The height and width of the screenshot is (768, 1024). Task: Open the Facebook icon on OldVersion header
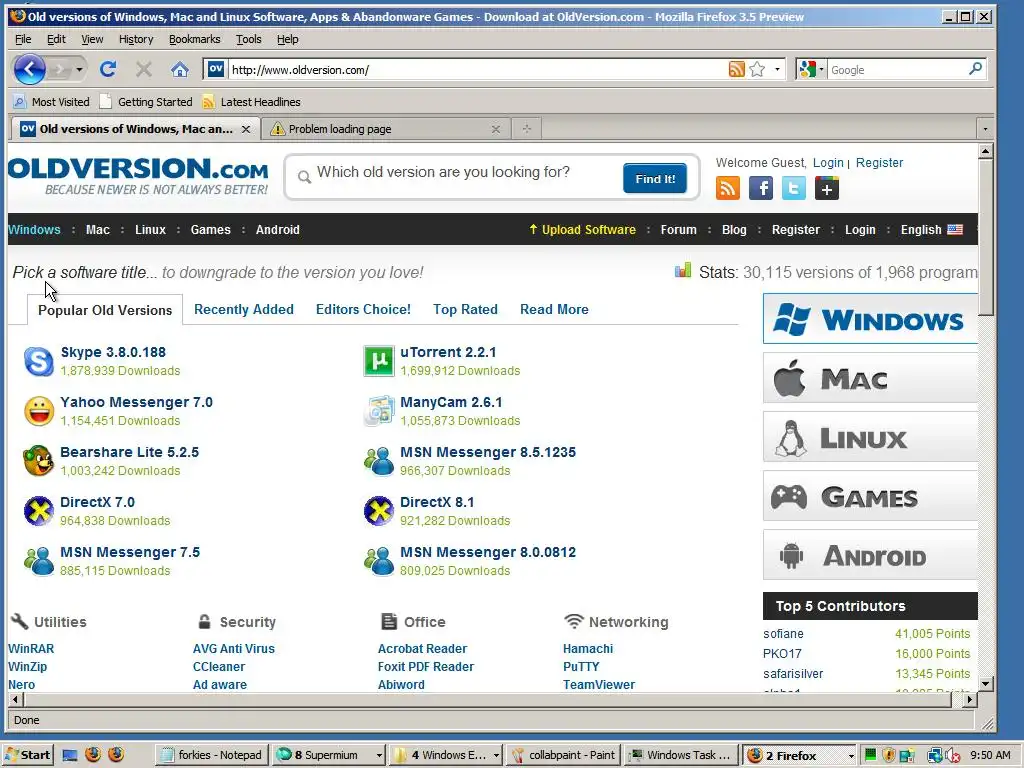761,188
